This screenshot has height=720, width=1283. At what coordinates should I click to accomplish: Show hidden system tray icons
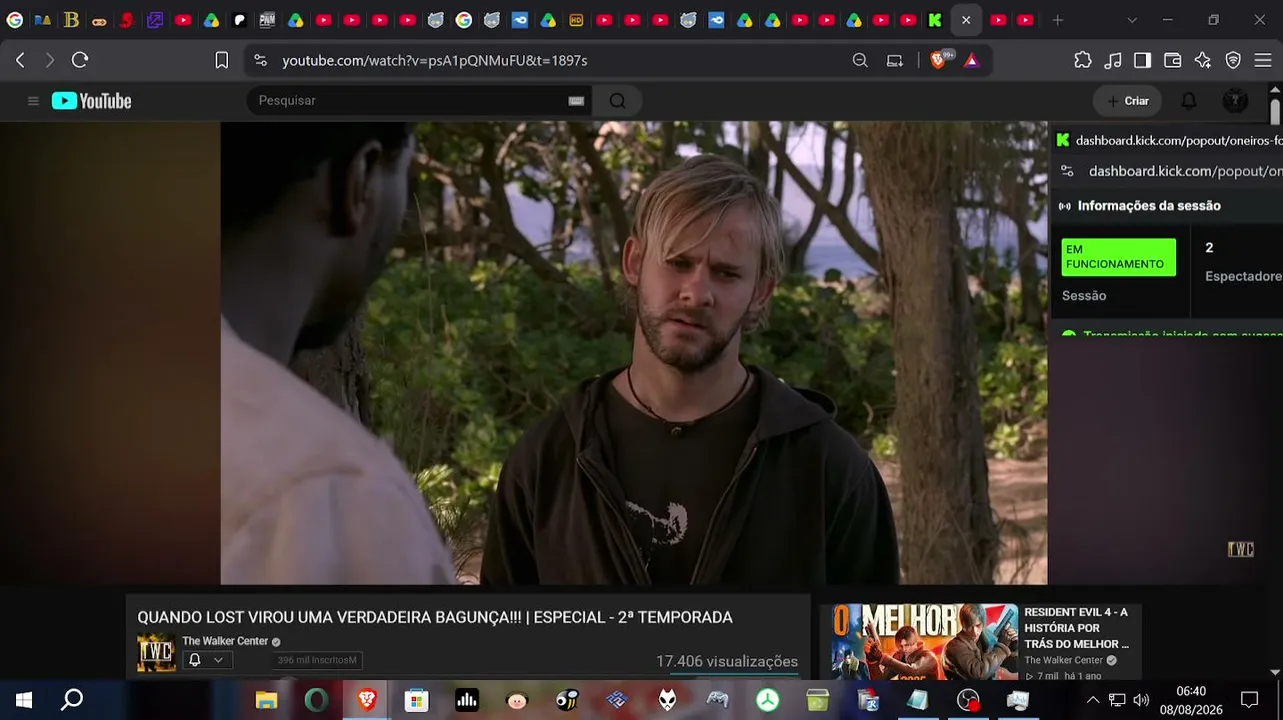1093,700
